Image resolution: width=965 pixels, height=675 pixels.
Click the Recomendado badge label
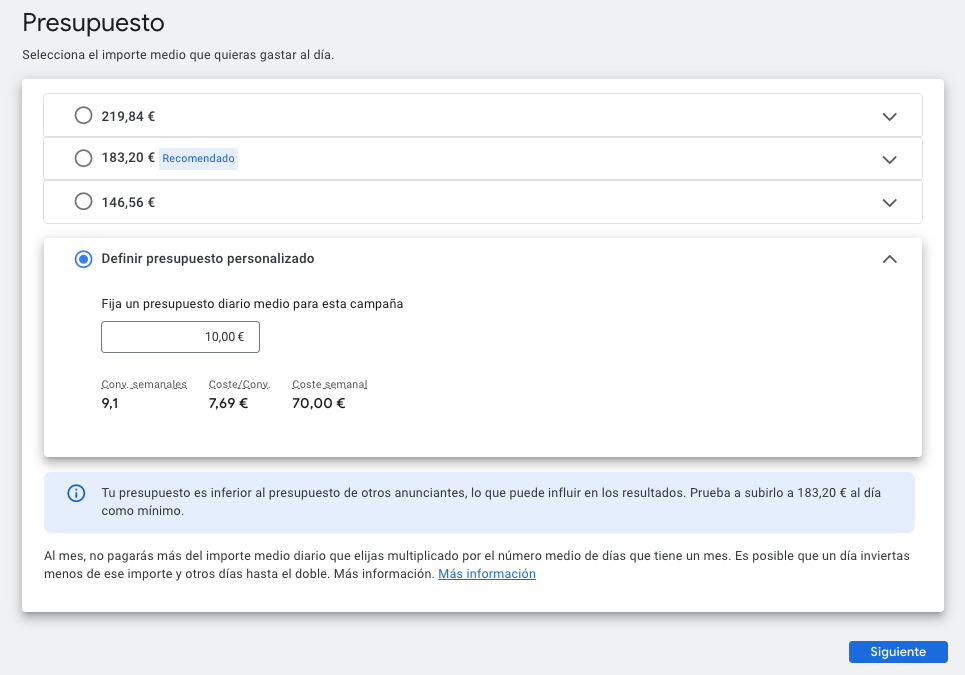(x=198, y=158)
